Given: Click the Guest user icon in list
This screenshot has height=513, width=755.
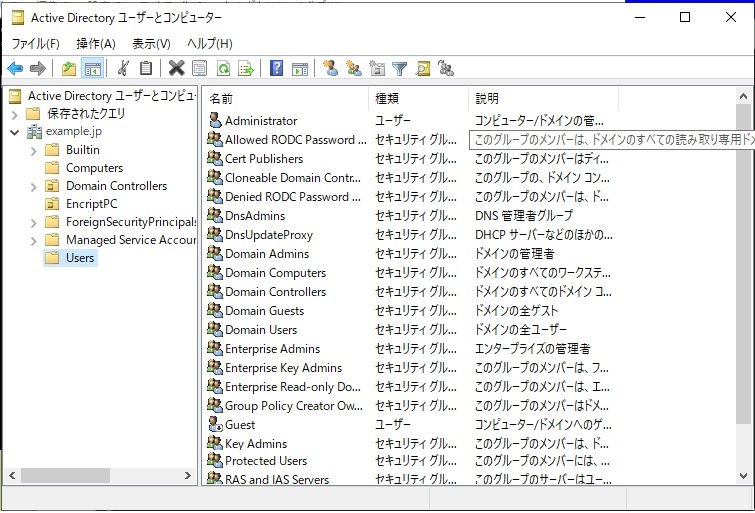Looking at the screenshot, I should (x=215, y=424).
